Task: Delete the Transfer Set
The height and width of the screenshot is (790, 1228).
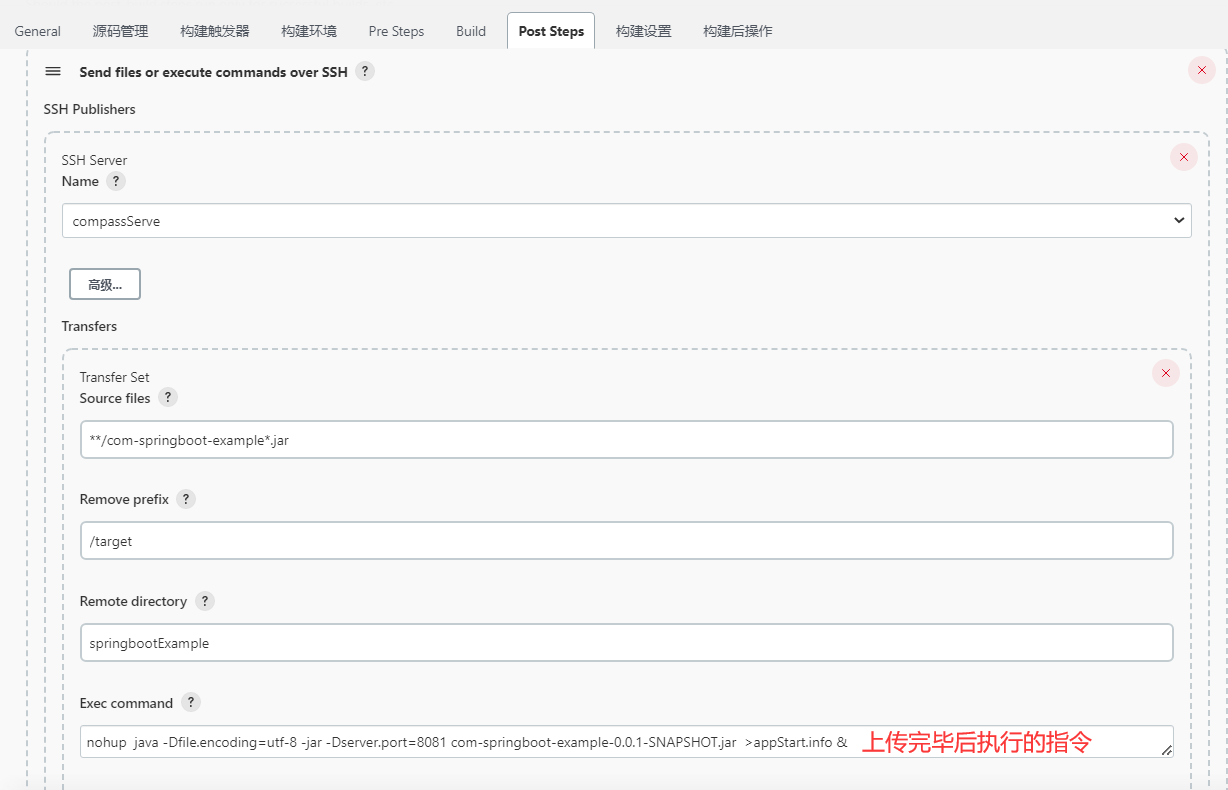Action: 1166,373
